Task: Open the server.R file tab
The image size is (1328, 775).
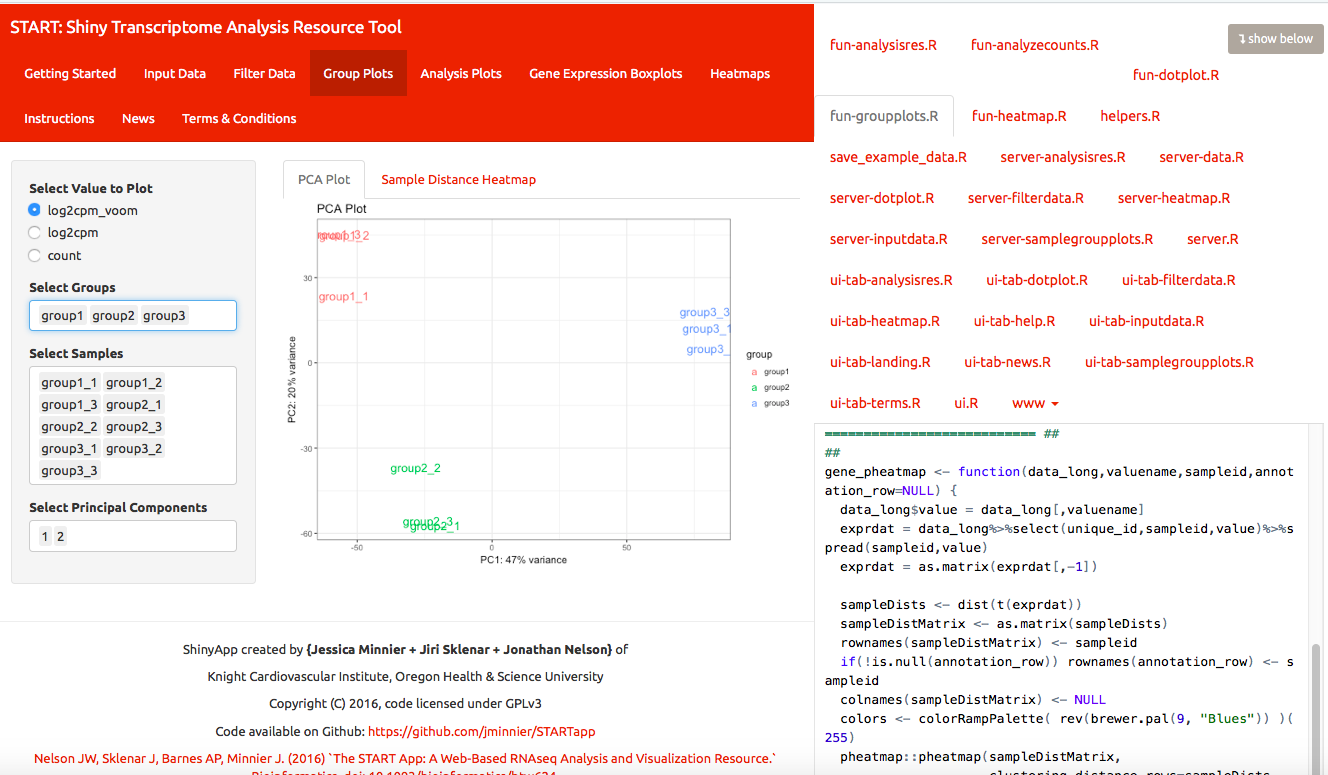Action: (x=1213, y=239)
